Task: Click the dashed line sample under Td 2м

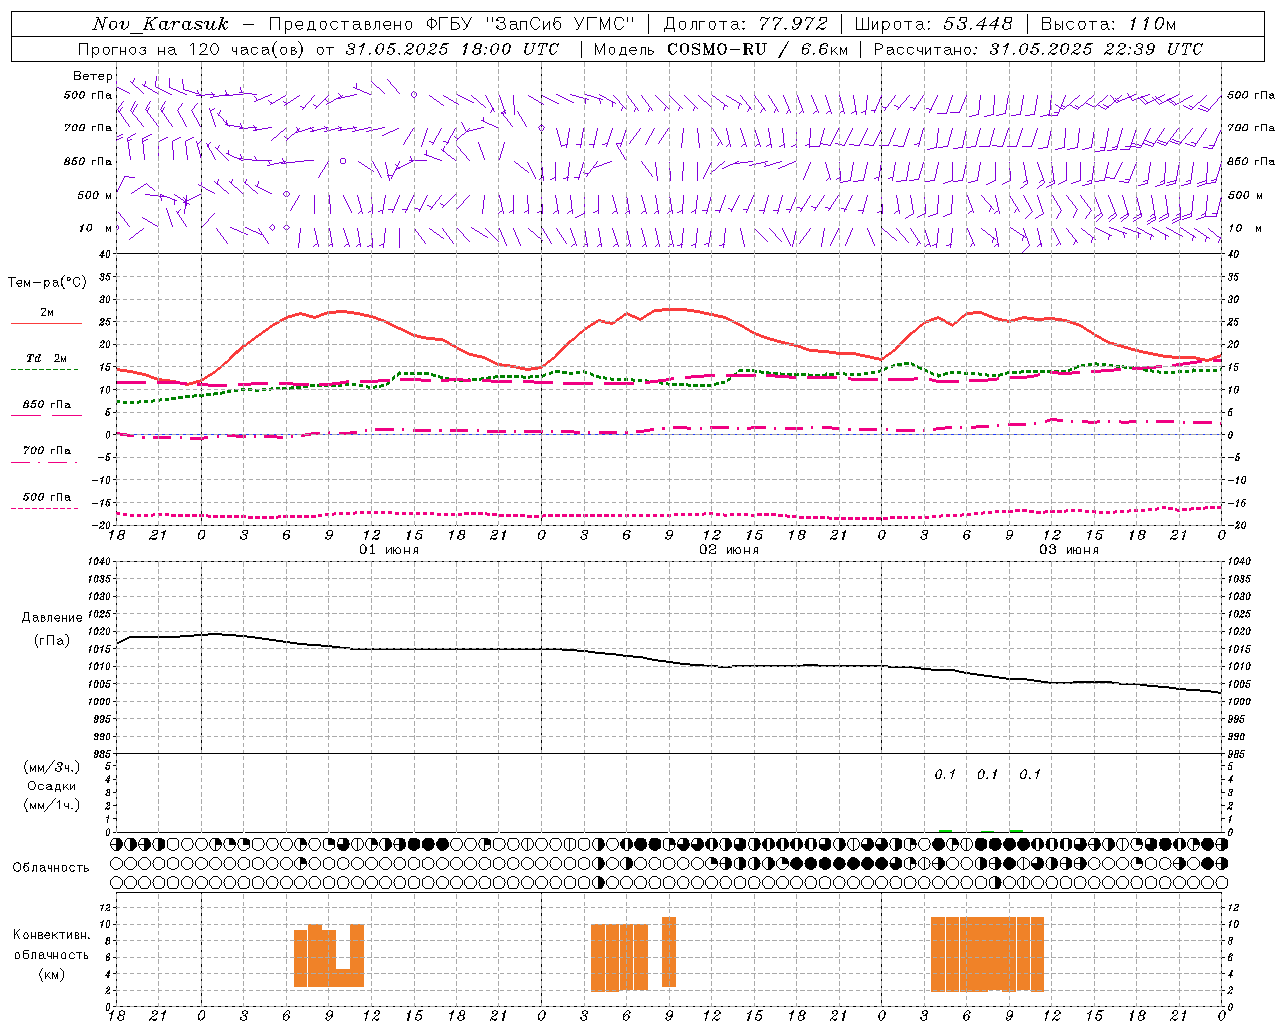Action: tap(44, 370)
